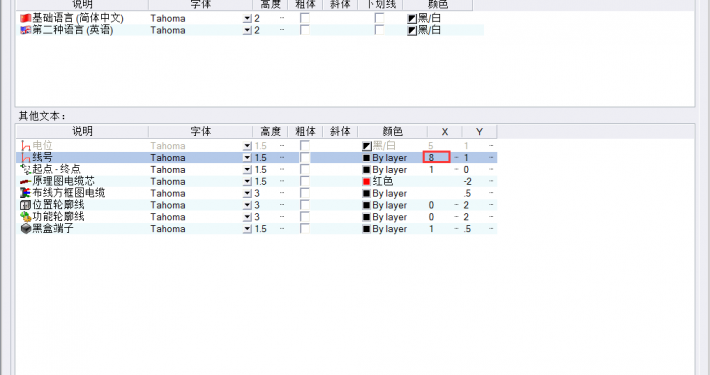This screenshot has width=710, height=375.
Task: Enable bold for the 原理图电缆芯 row
Action: point(305,181)
